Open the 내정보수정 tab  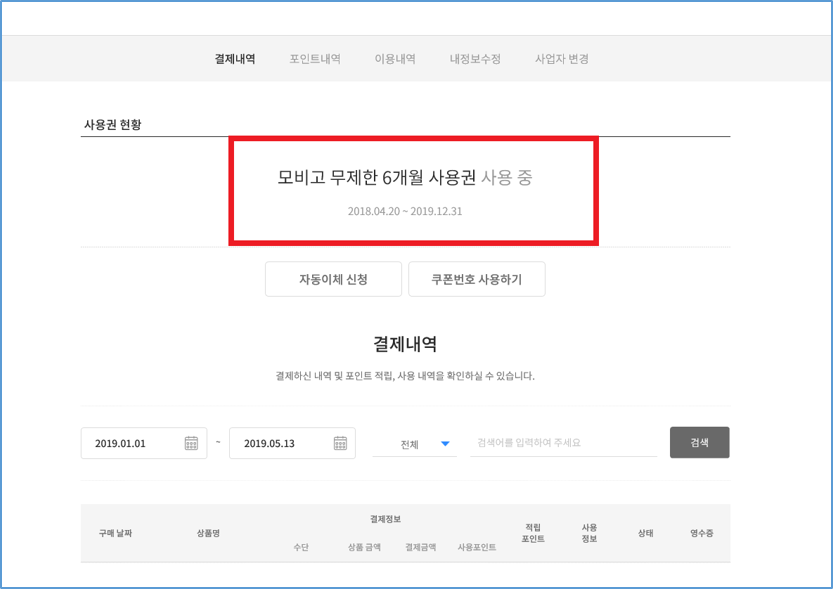point(475,59)
